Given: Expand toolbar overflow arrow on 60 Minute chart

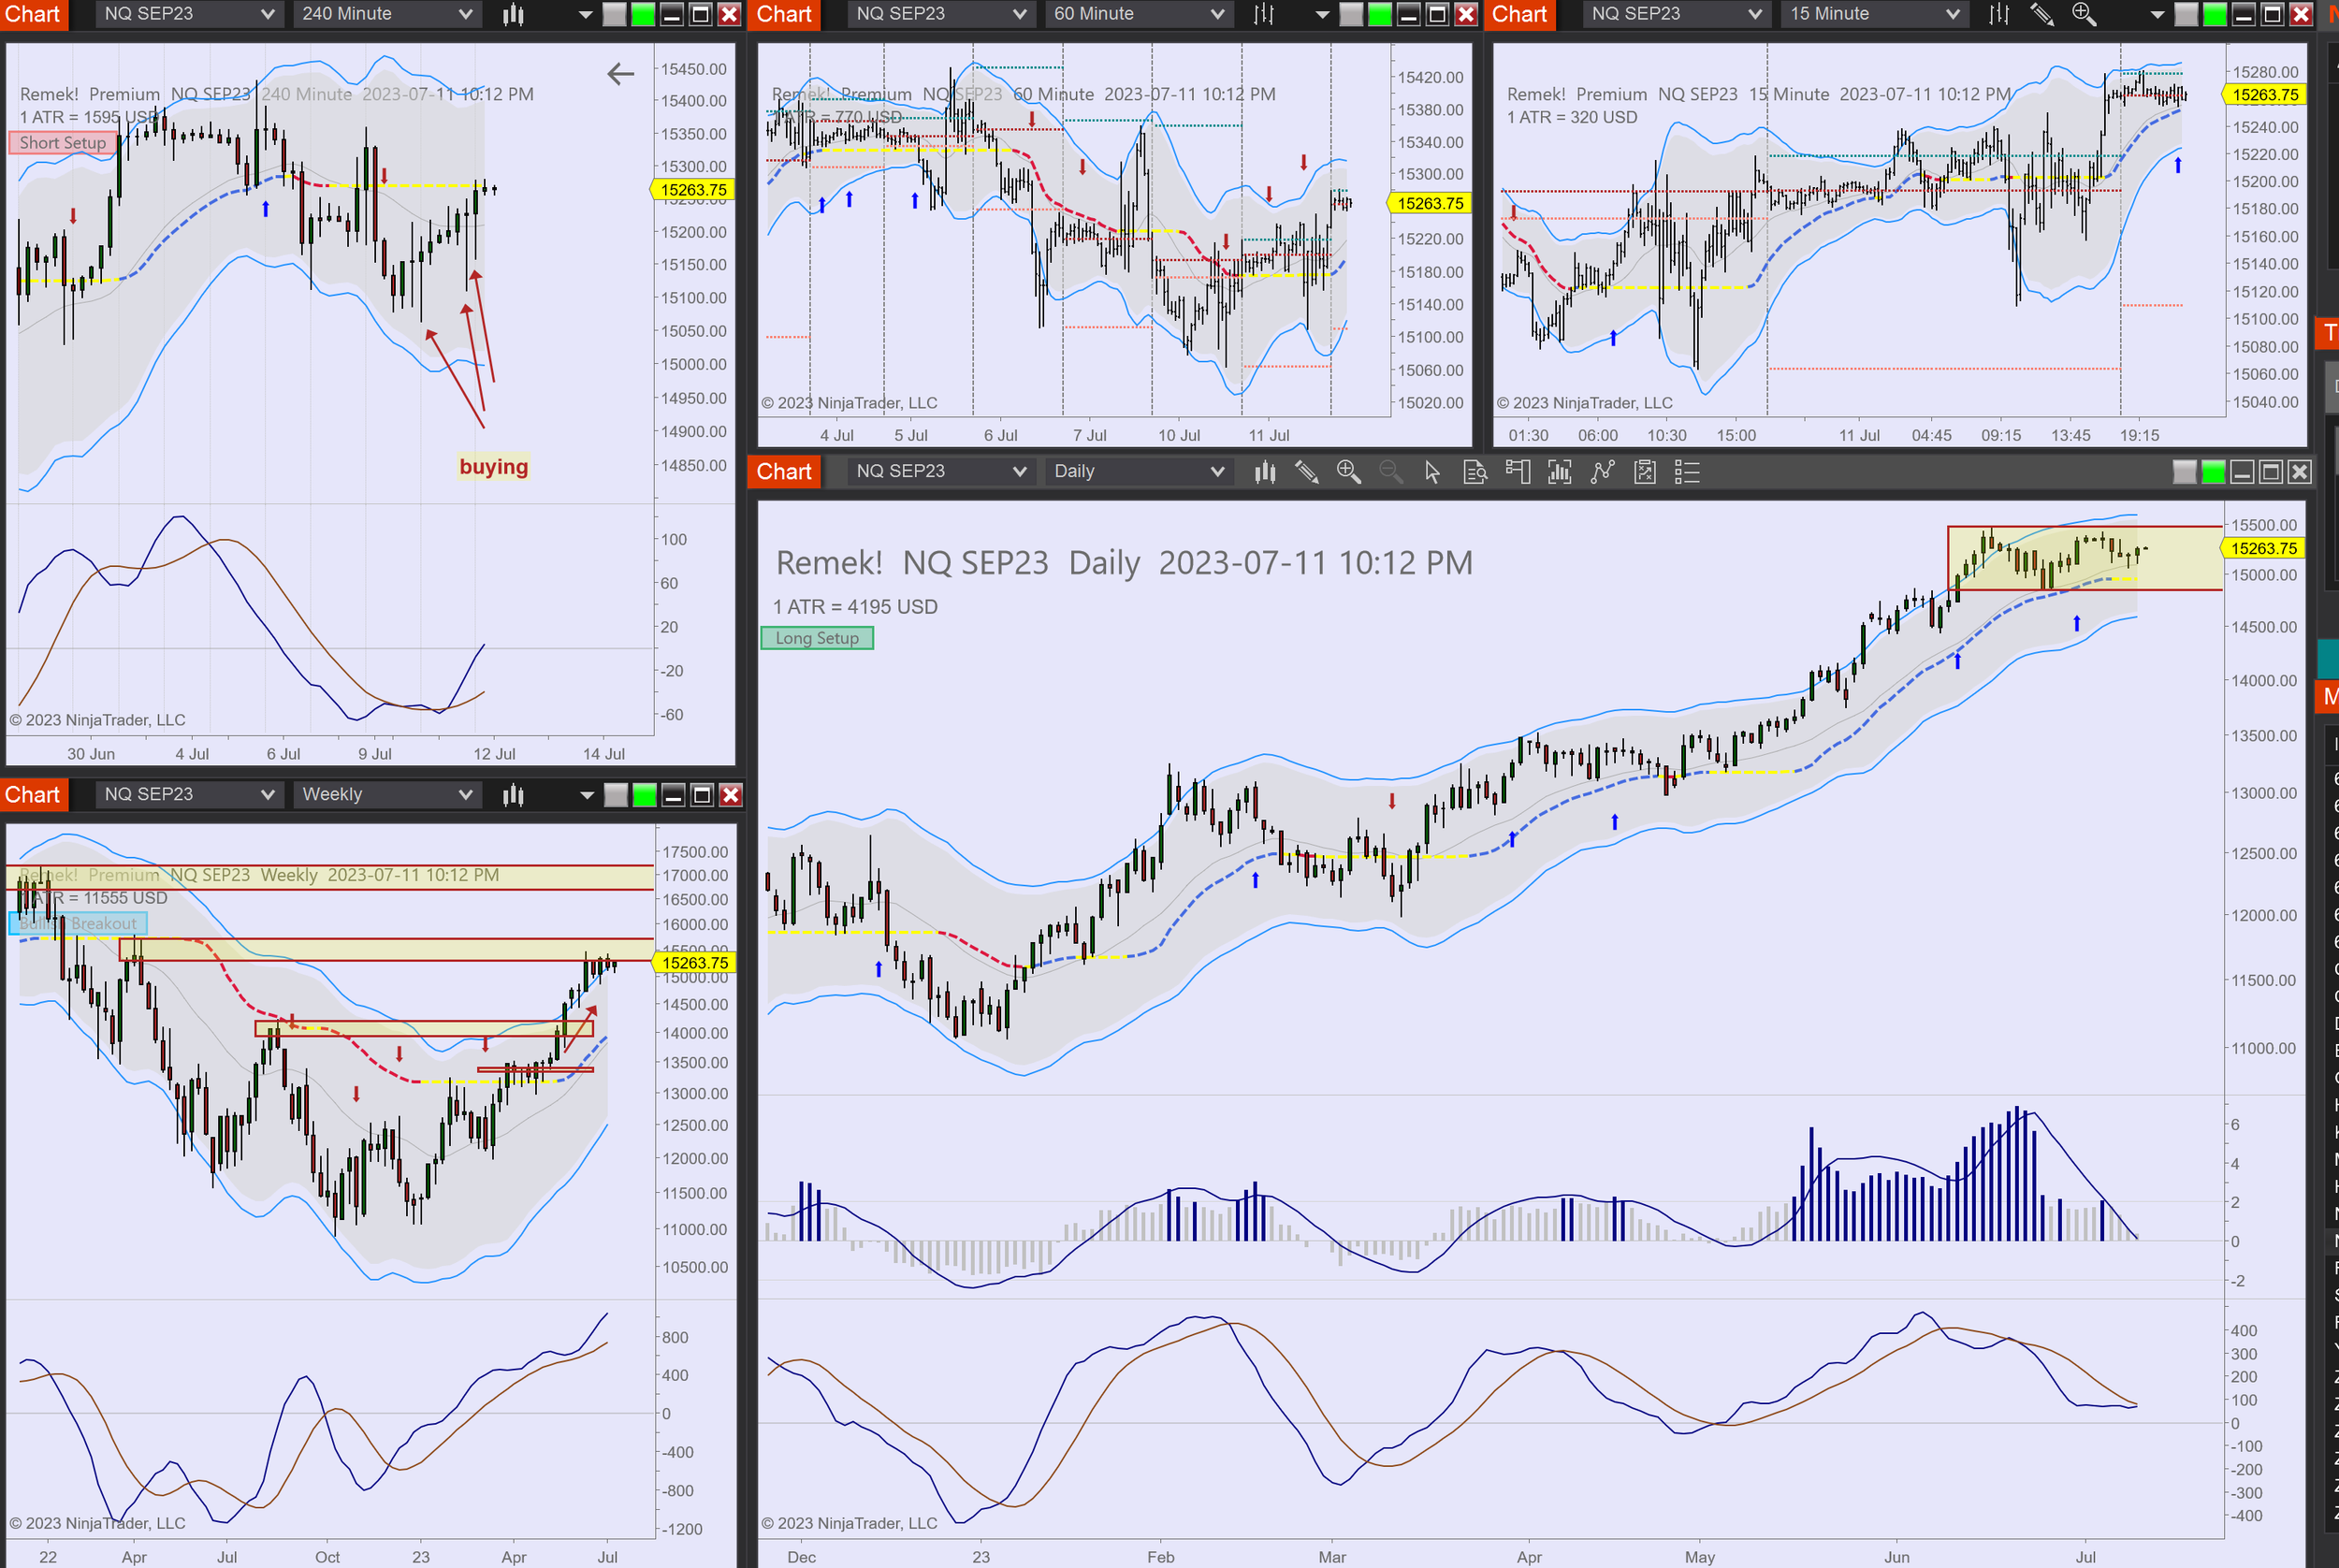Looking at the screenshot, I should tap(1322, 14).
